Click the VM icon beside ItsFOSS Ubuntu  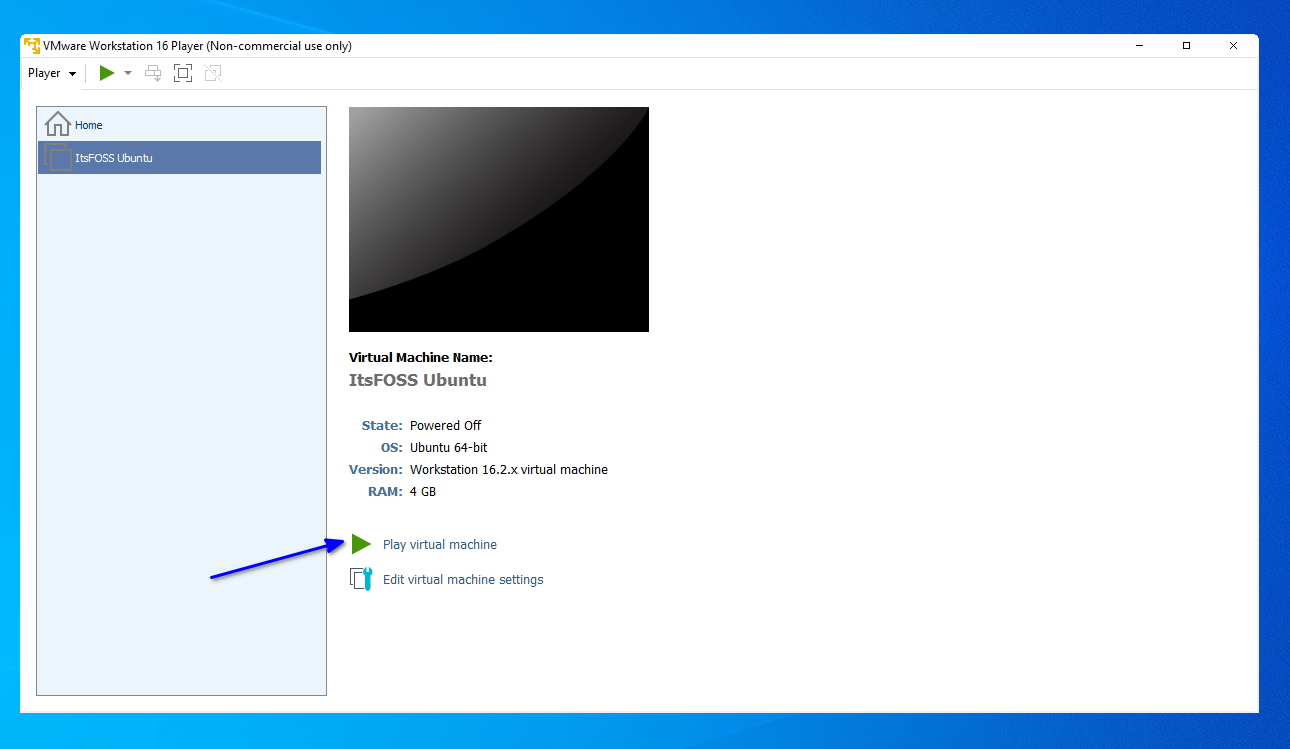coord(58,158)
